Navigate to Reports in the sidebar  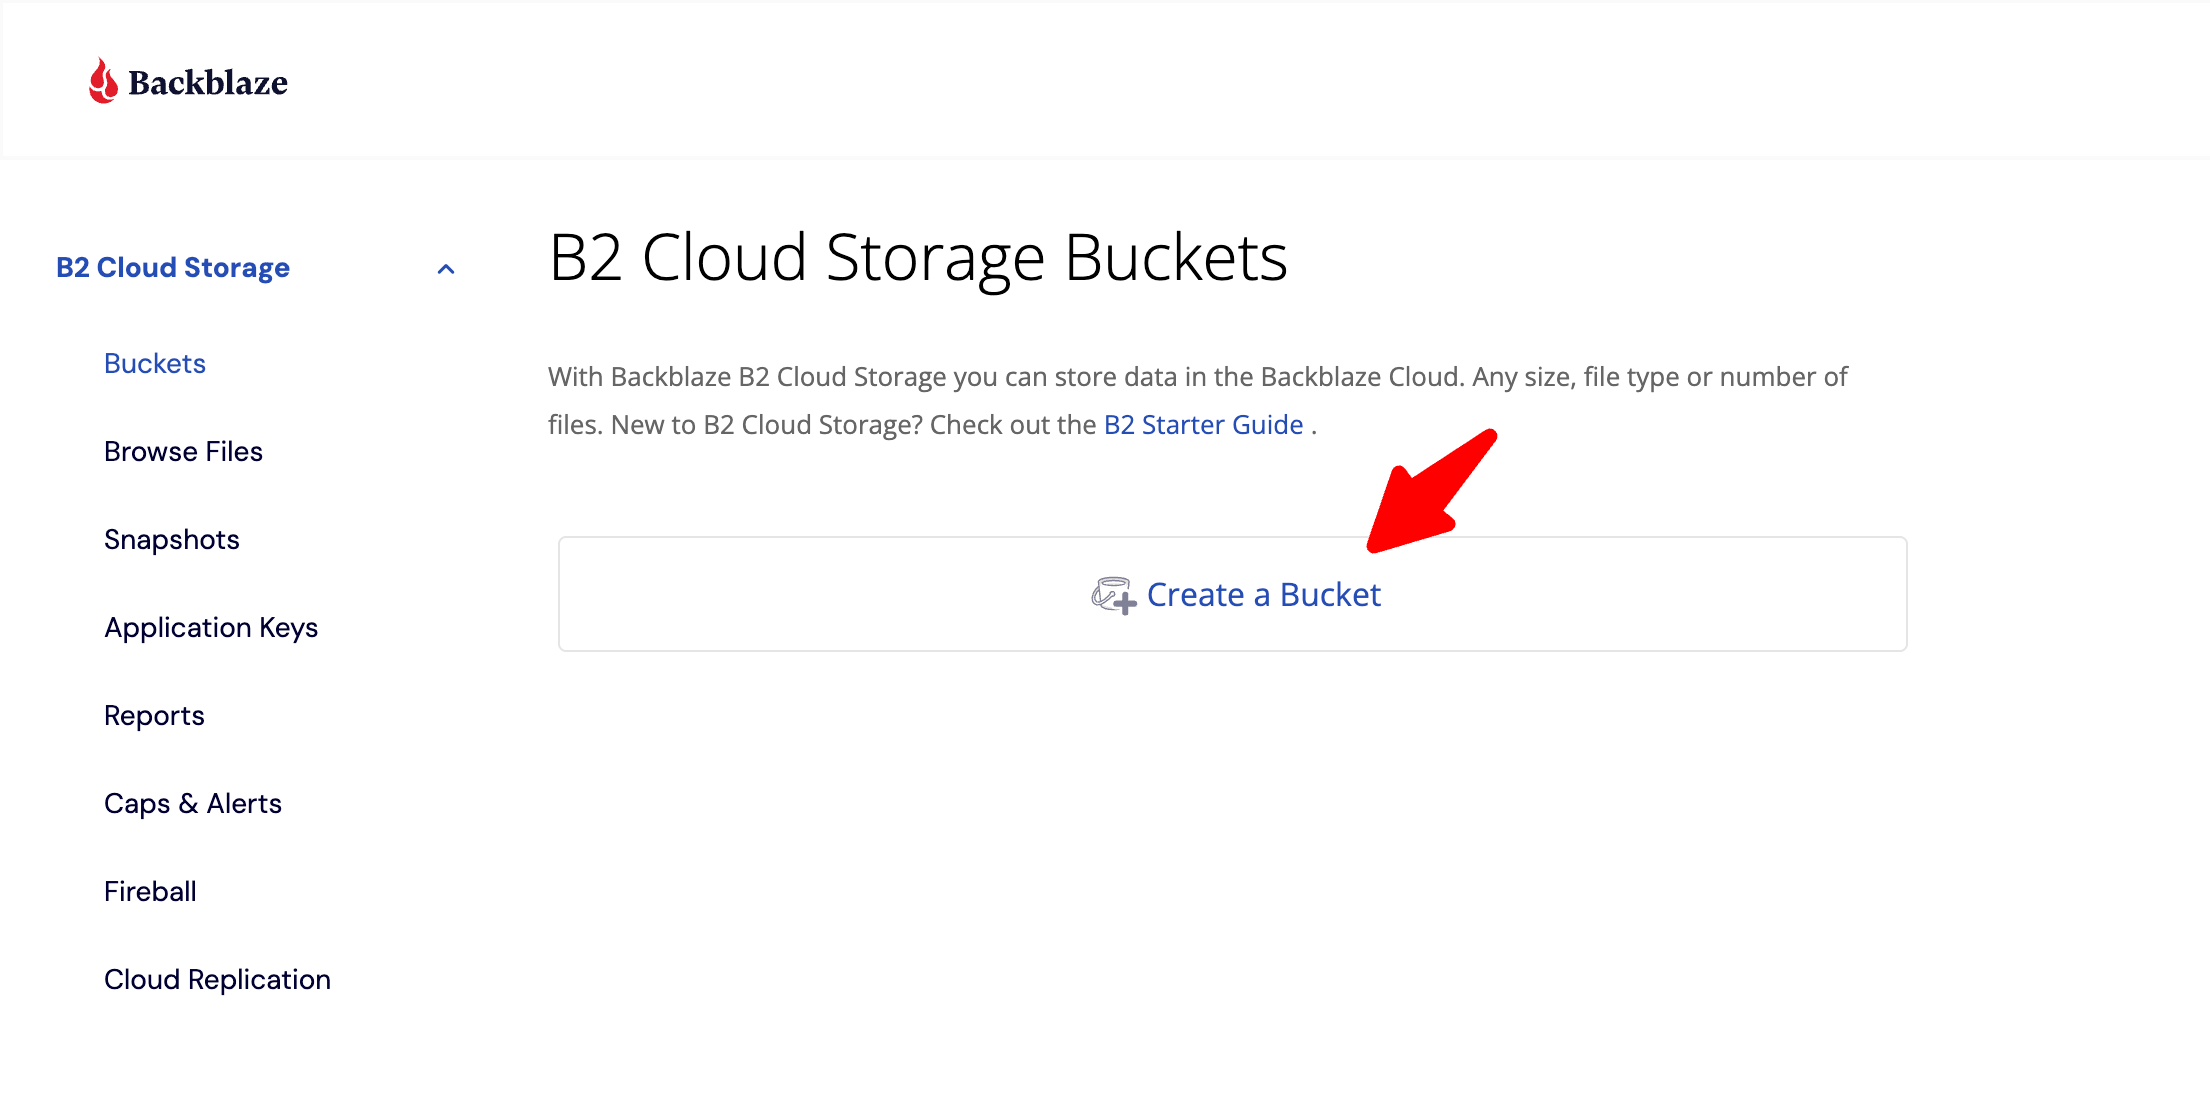154,716
